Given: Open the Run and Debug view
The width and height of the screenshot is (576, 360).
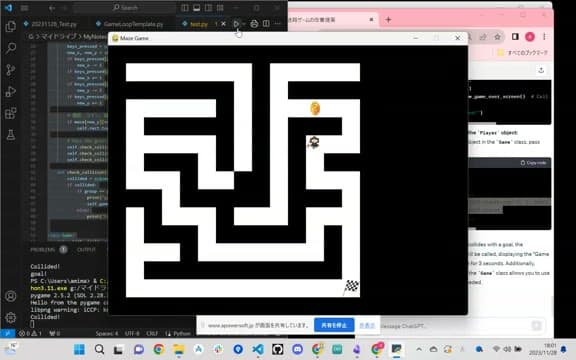Looking at the screenshot, I should pos(11,91).
